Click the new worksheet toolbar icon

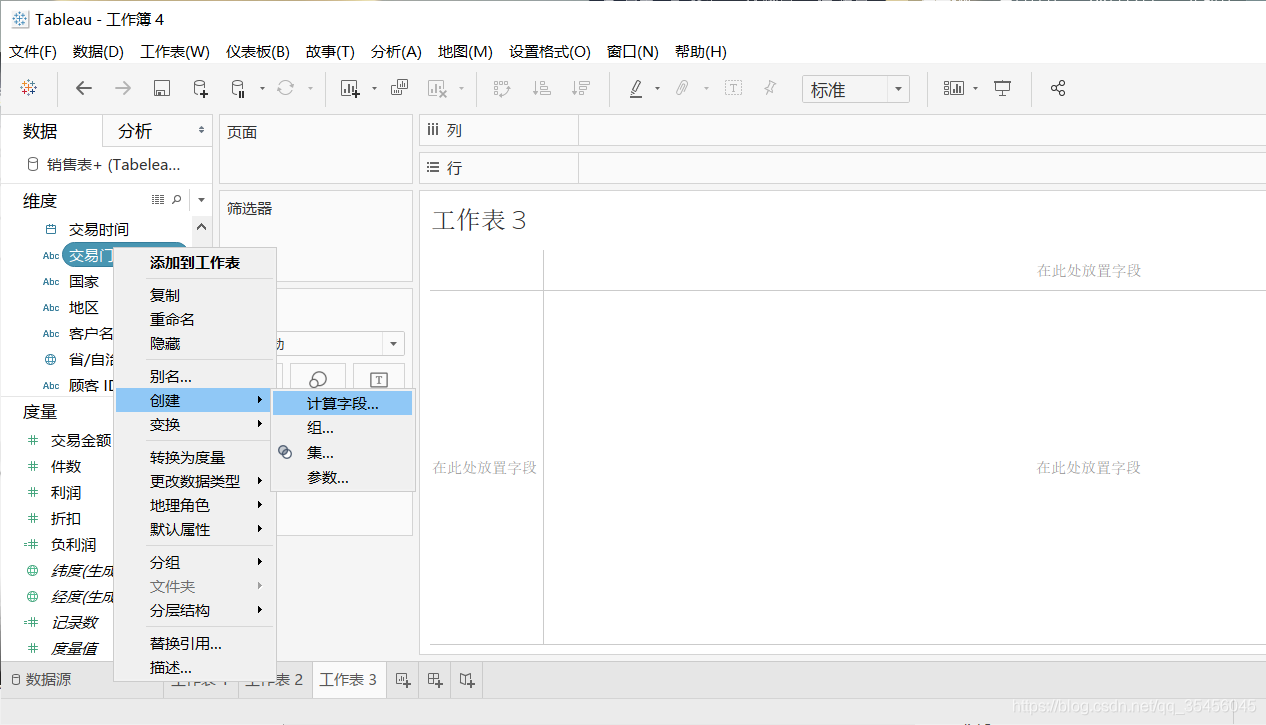point(350,88)
